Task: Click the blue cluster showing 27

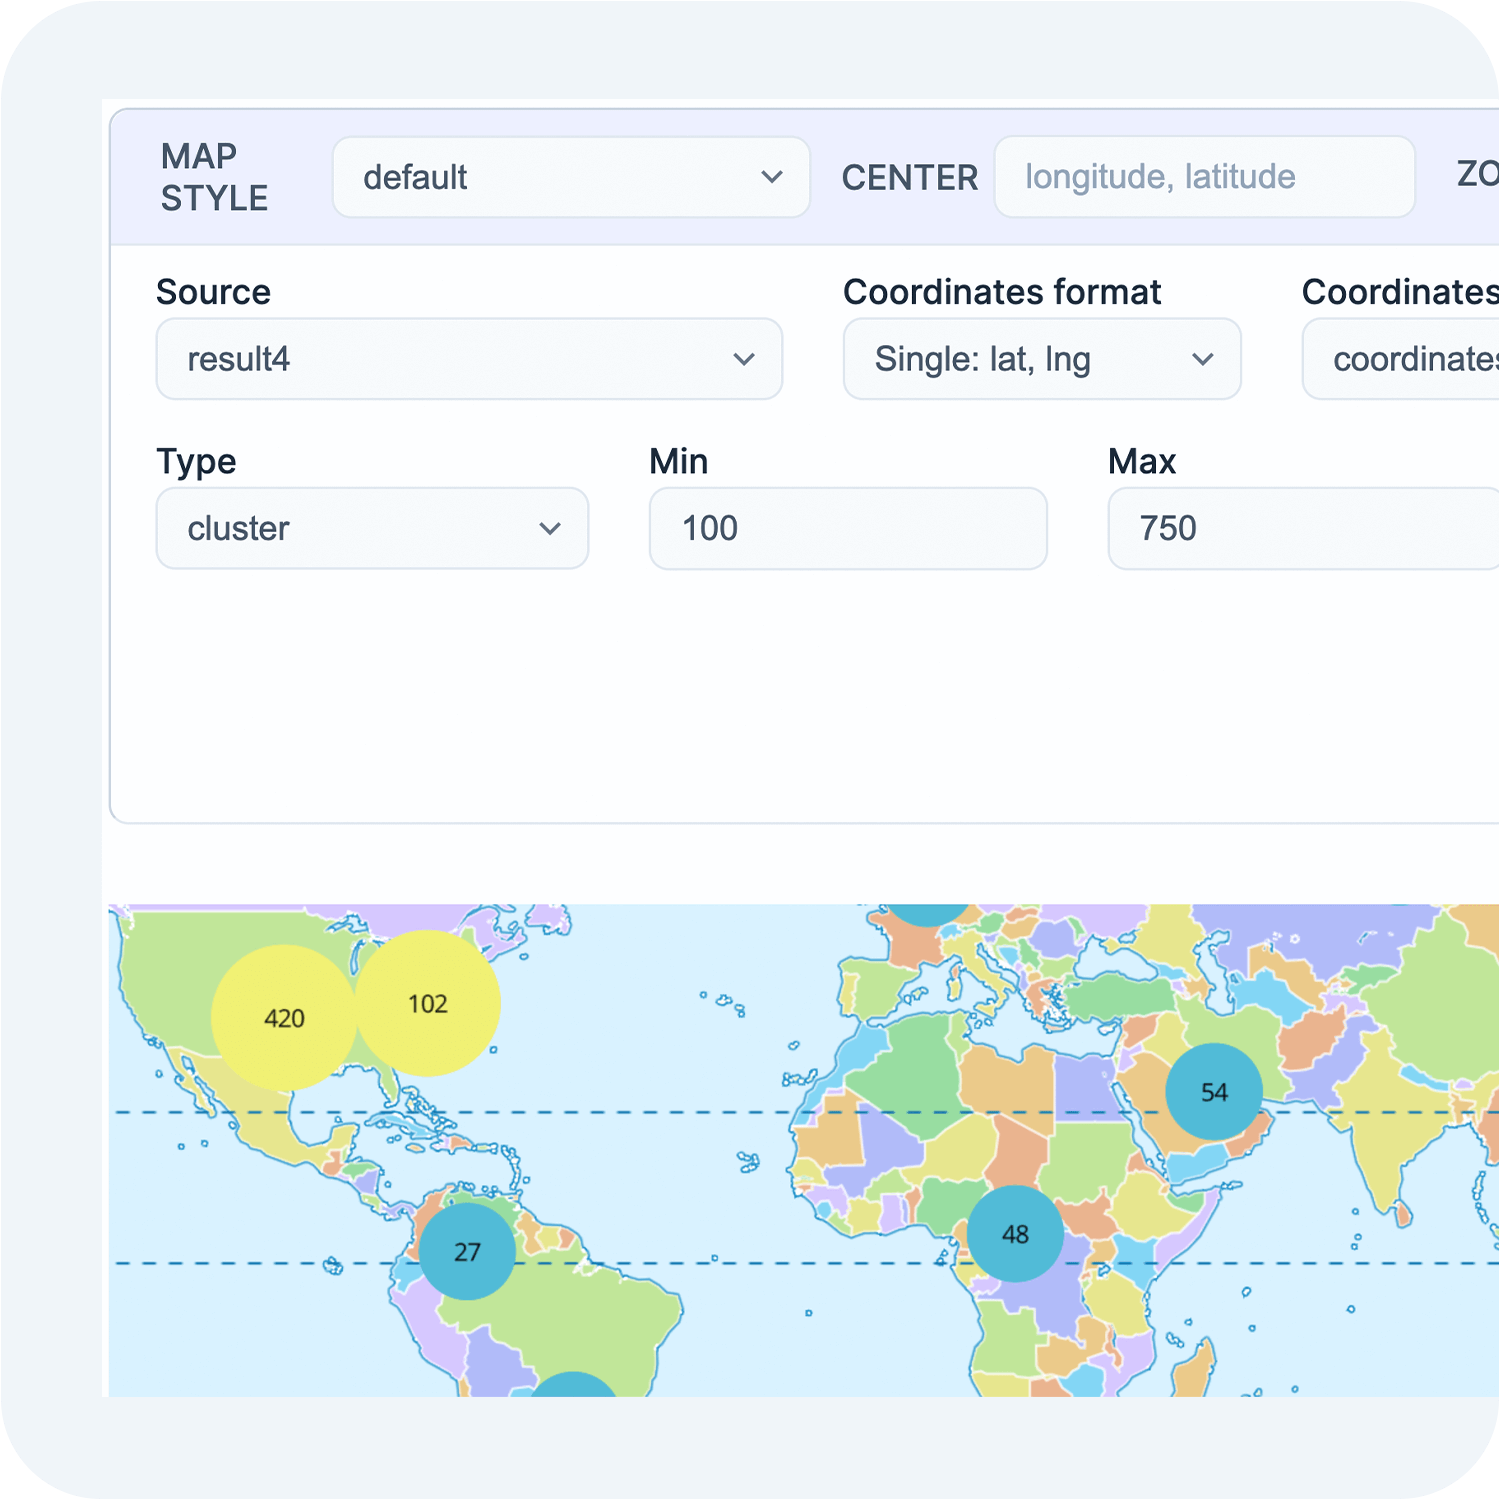Action: click(467, 1251)
